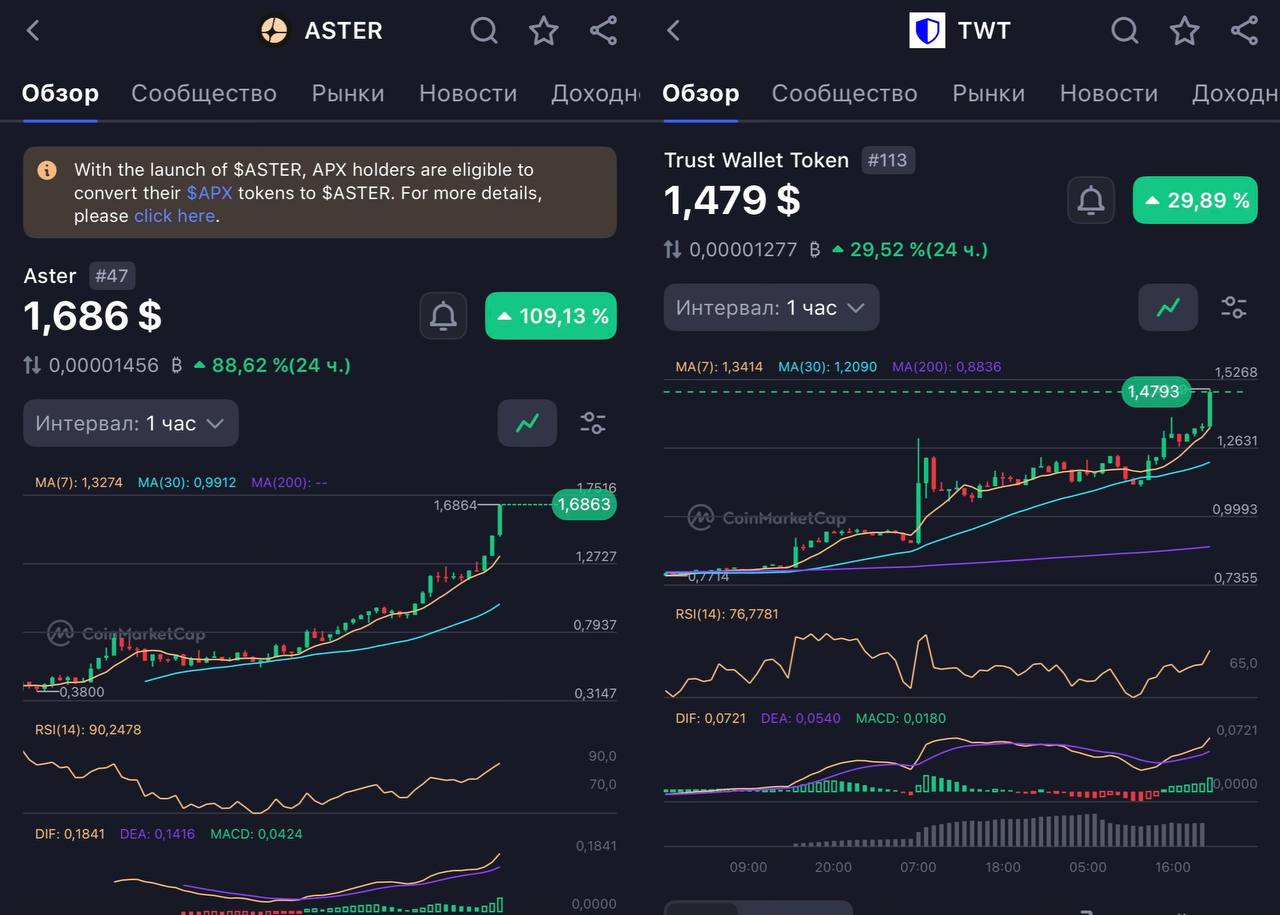Tap Trust Wallet Token rank badge #113

[887, 160]
